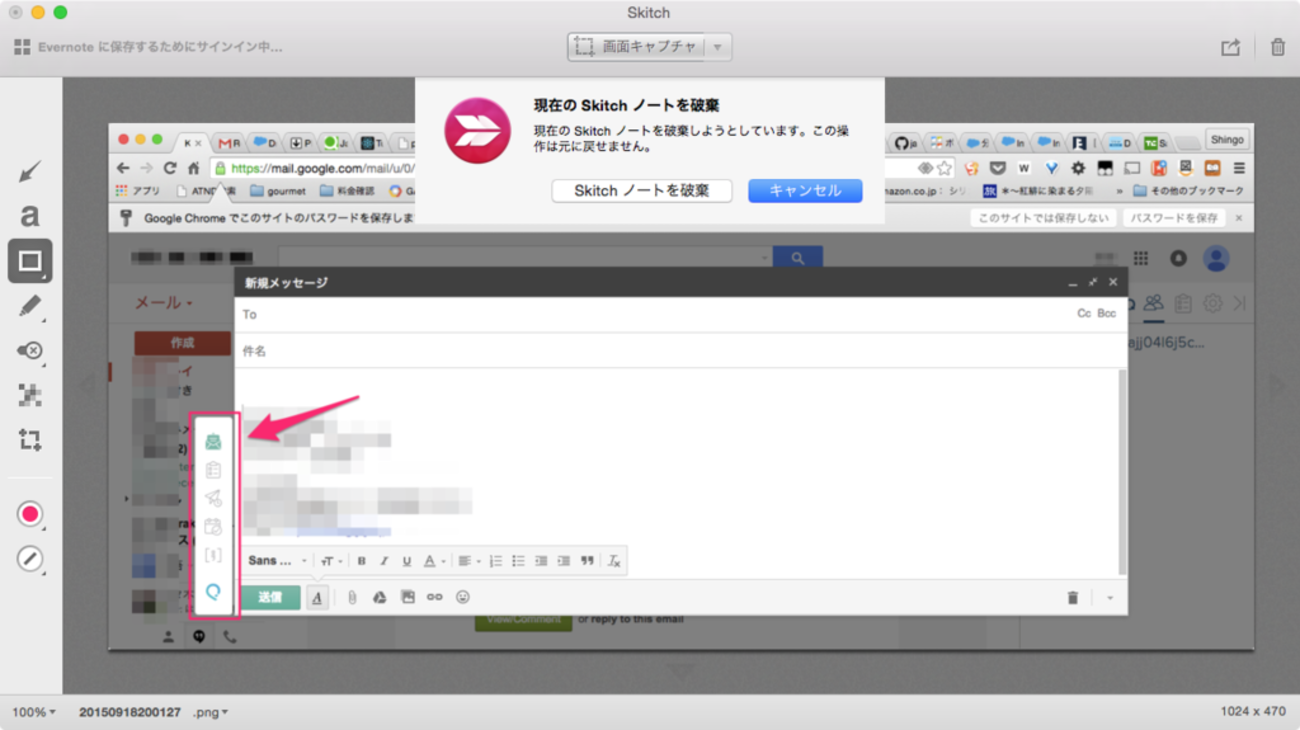Click the To recipient field

655,314
